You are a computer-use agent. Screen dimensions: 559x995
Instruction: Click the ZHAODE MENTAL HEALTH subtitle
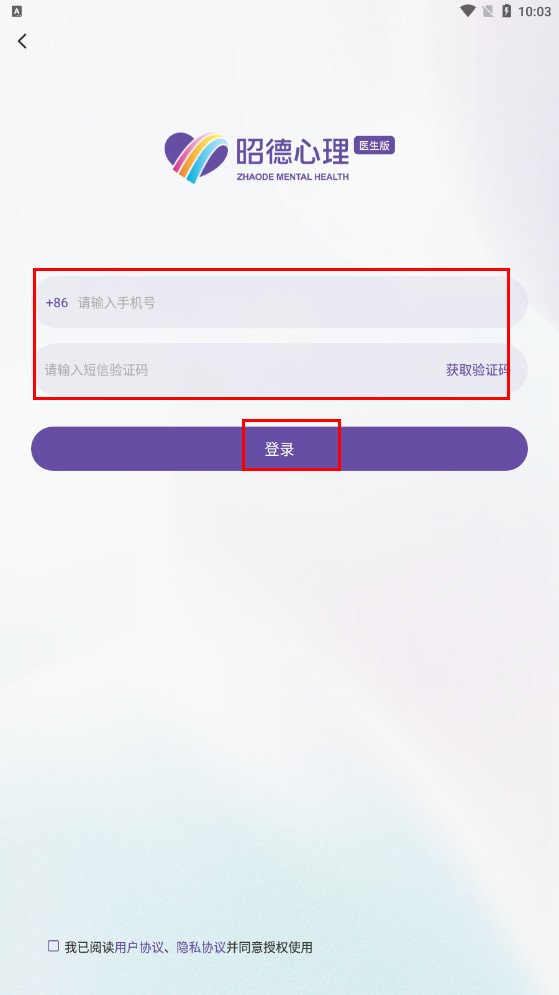coord(293,177)
